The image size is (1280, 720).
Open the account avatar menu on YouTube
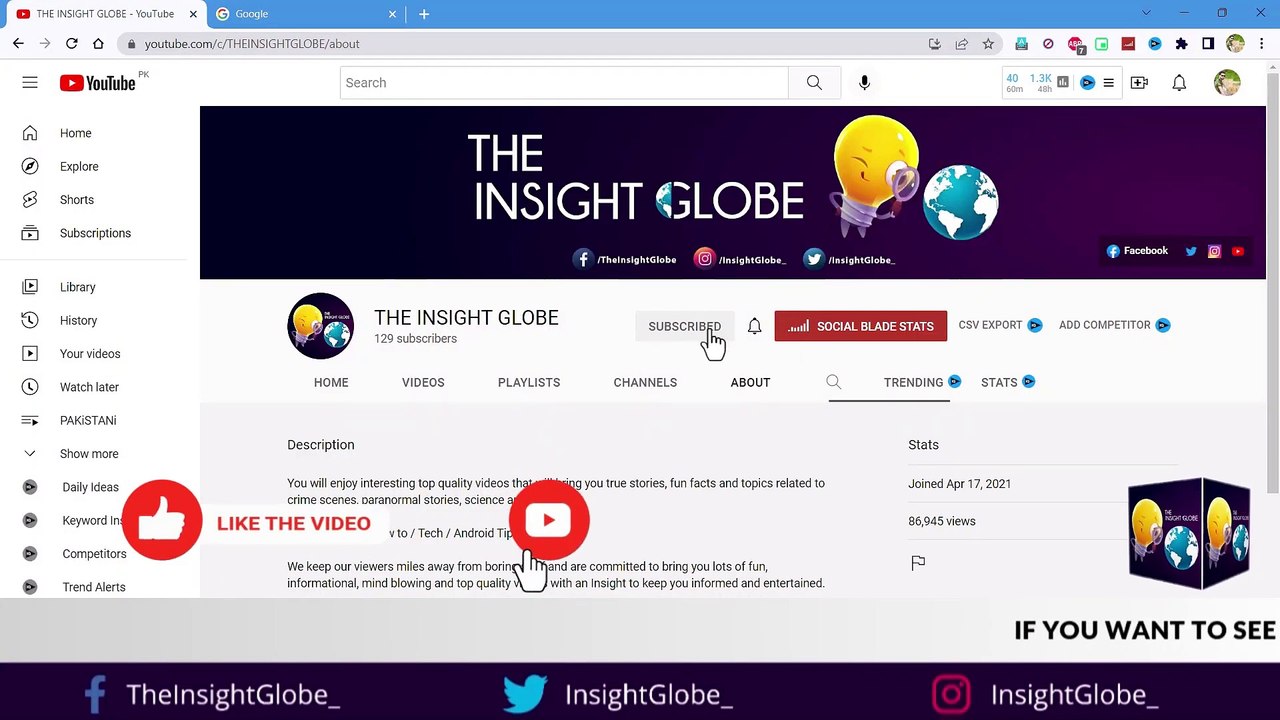click(x=1227, y=83)
